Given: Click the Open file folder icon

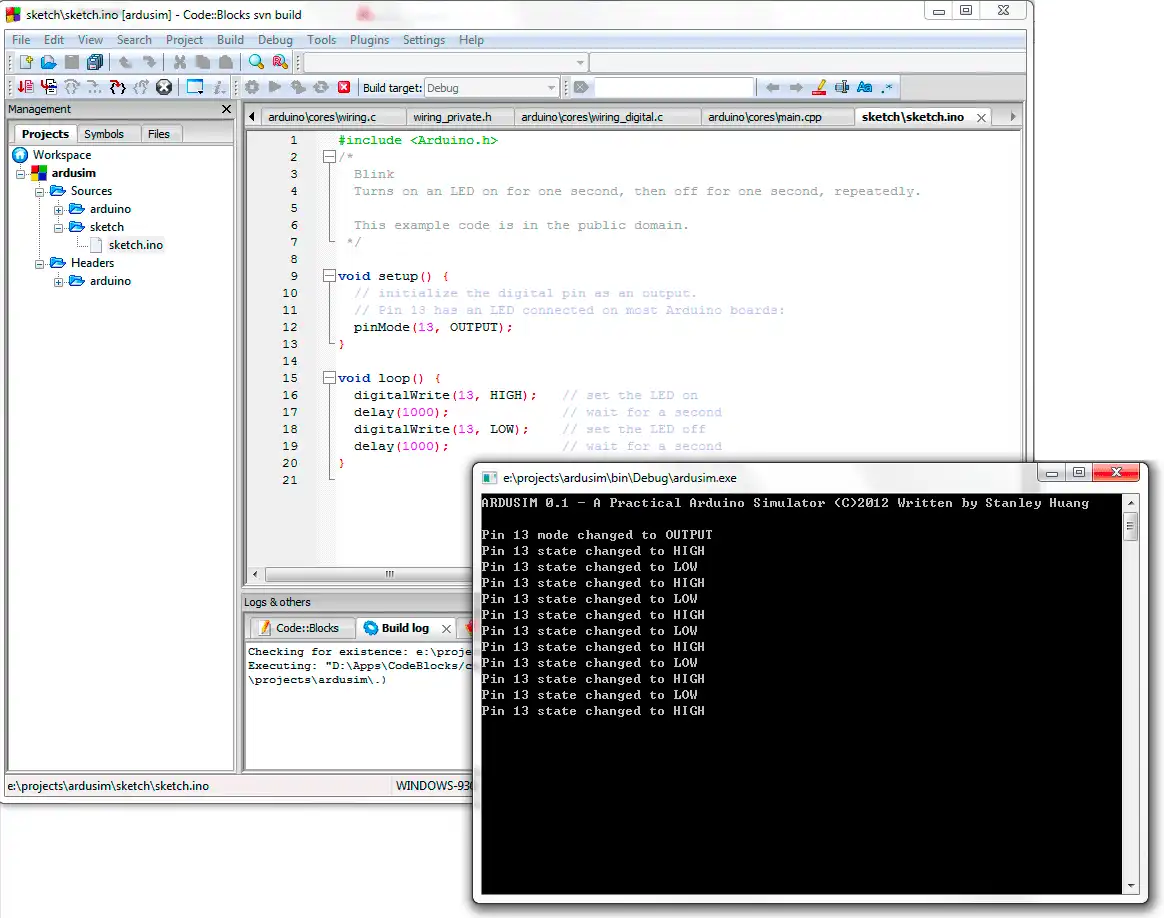Looking at the screenshot, I should (x=48, y=62).
